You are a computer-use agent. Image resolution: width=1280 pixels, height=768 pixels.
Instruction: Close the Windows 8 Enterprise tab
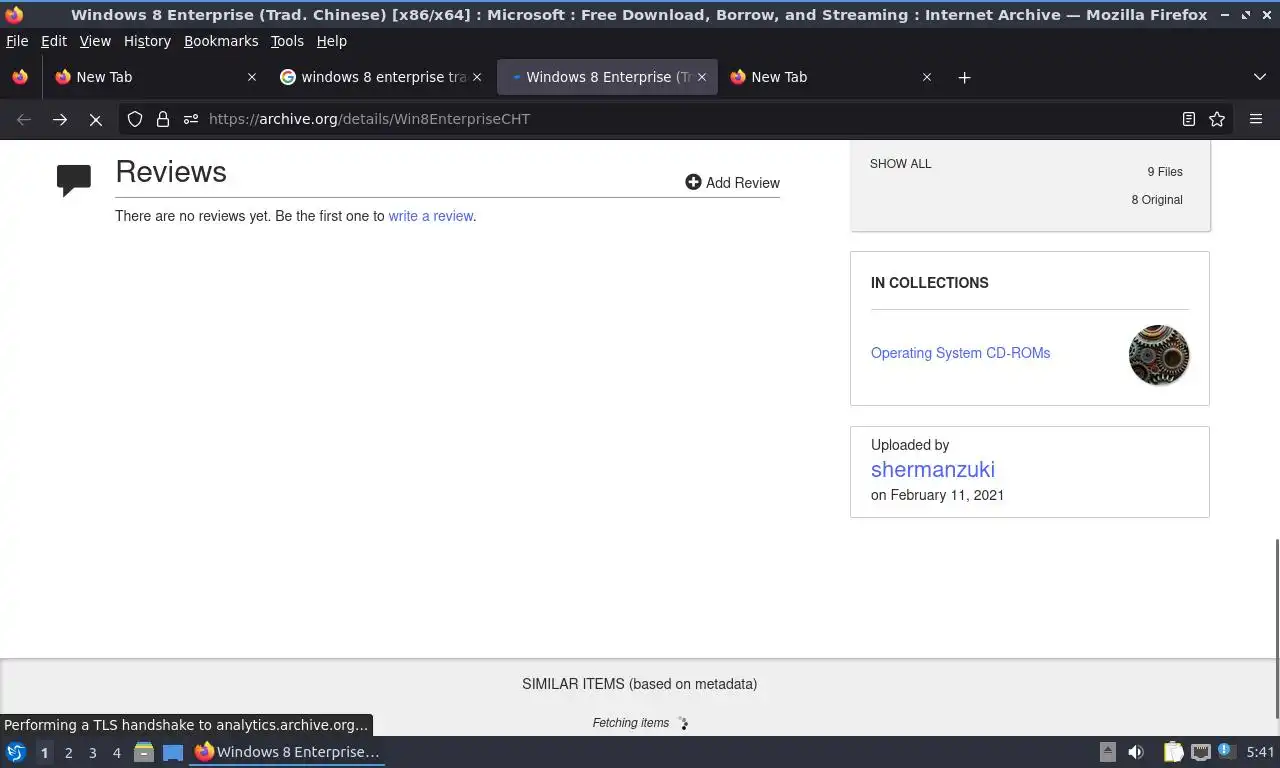702,77
